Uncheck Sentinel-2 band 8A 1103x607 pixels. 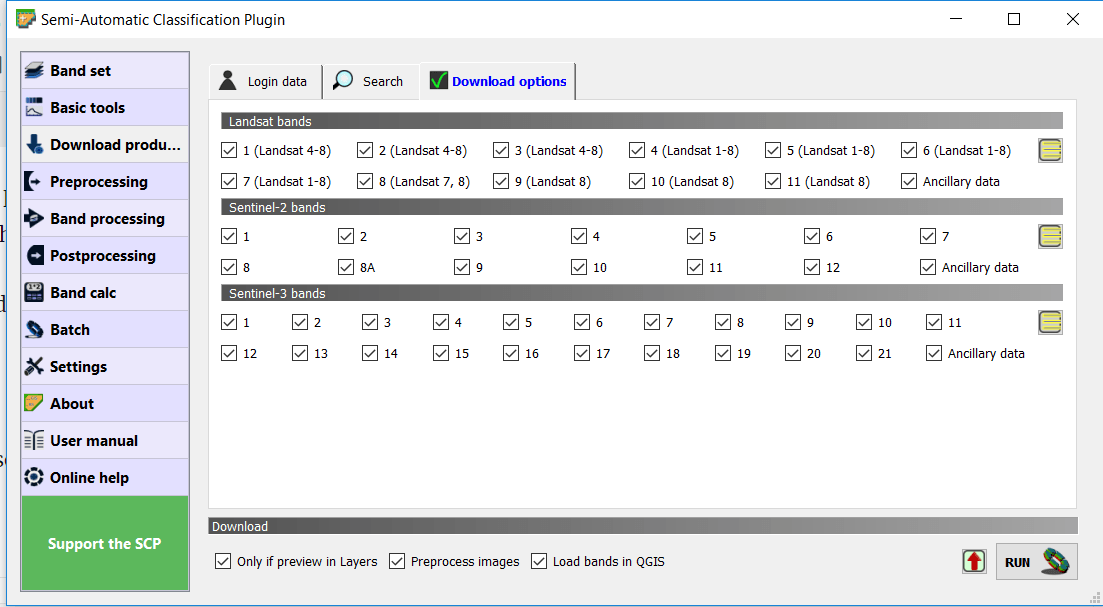pyautogui.click(x=345, y=267)
